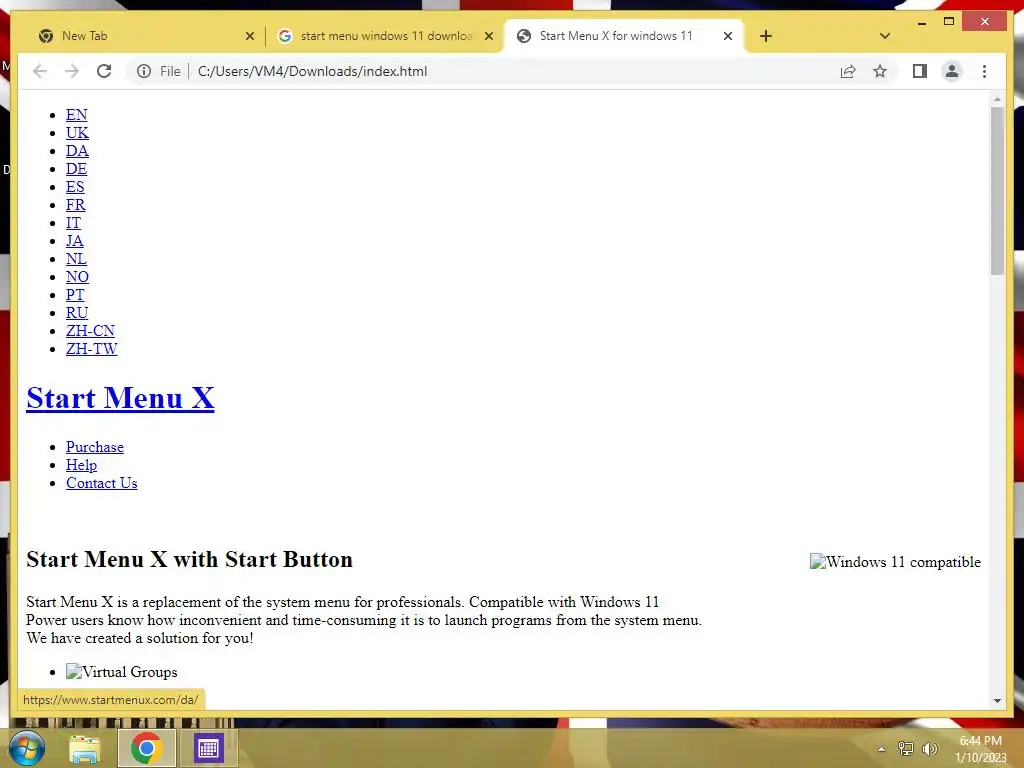The image size is (1024, 768).
Task: Open the Chrome profile avatar
Action: [x=952, y=71]
